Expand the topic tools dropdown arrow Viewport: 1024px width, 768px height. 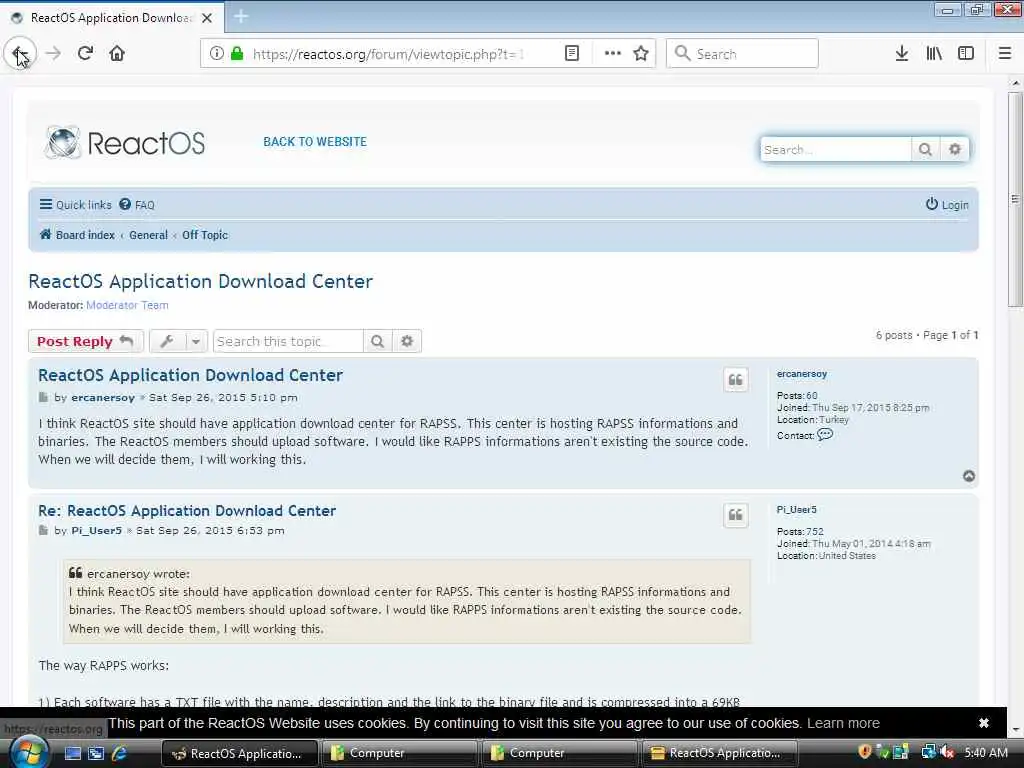pos(196,341)
